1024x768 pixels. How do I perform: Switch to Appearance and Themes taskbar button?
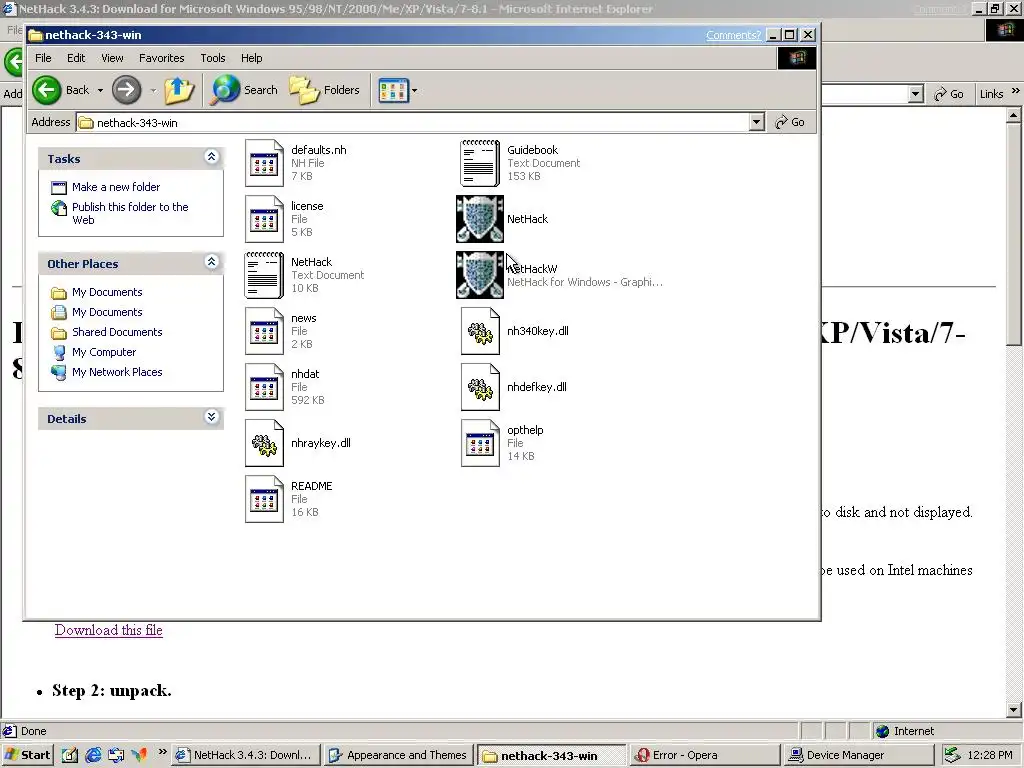pyautogui.click(x=399, y=755)
